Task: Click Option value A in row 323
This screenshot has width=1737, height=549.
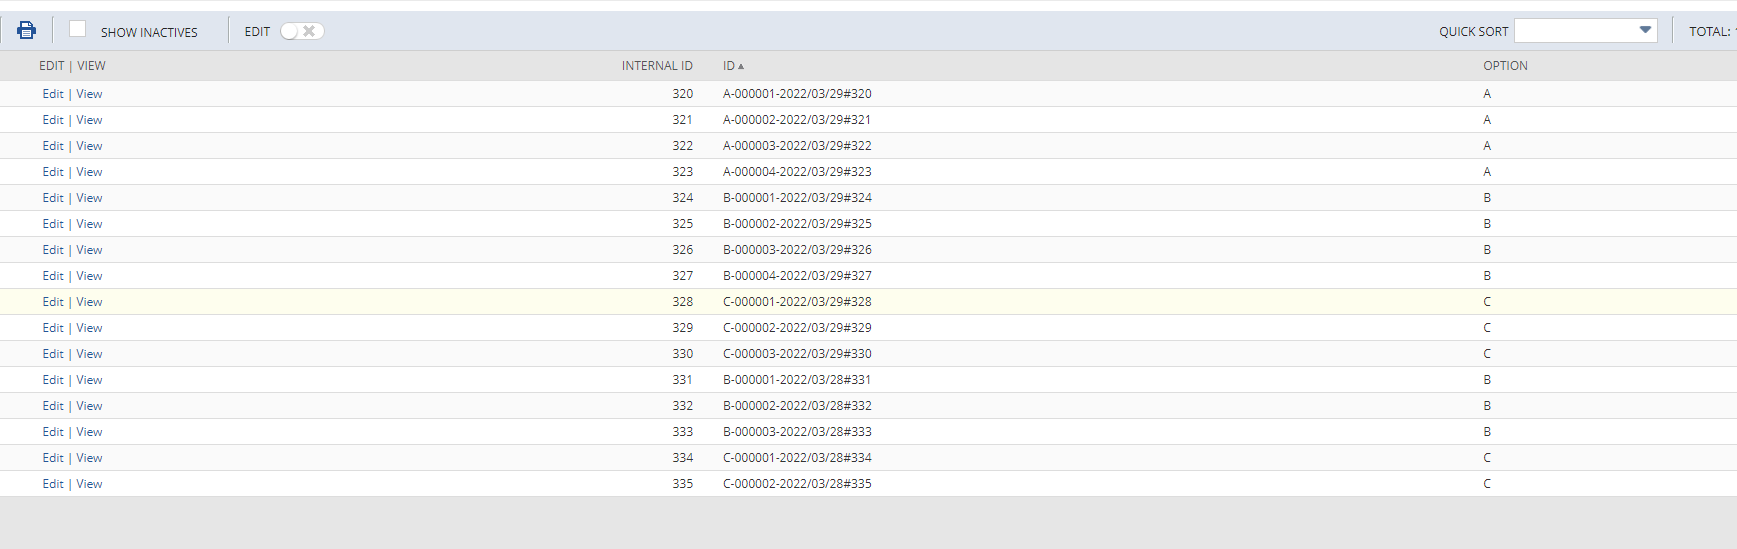Action: coord(1487,172)
